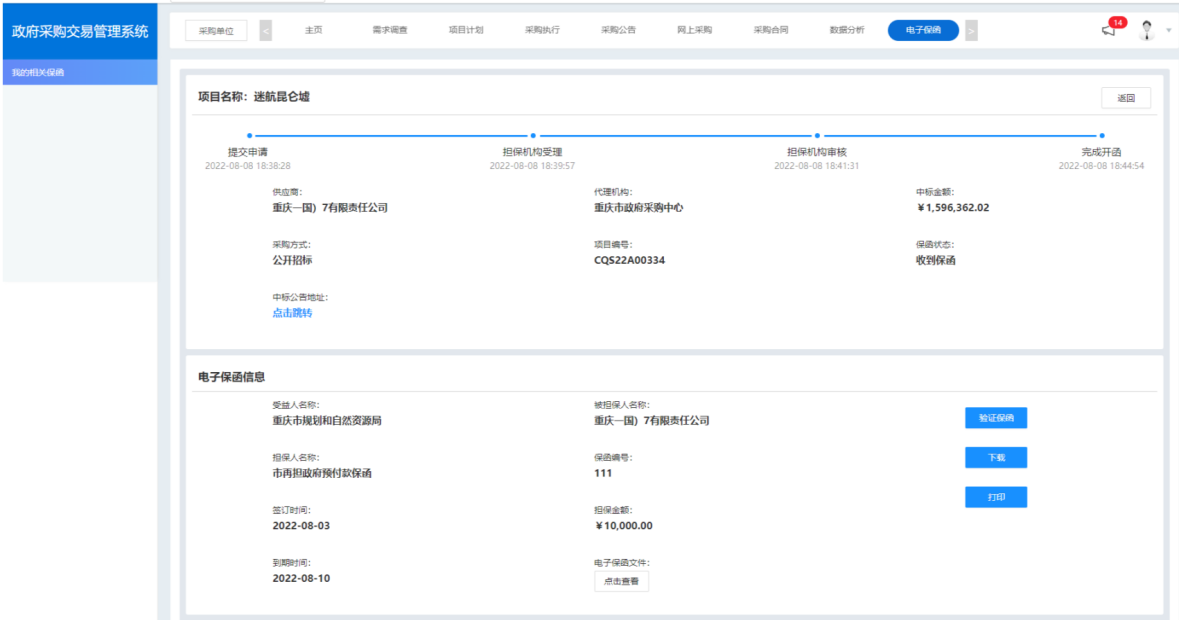Switch to the 项目计划 tab
Viewport: 1179px width, 620px height.
click(x=466, y=30)
